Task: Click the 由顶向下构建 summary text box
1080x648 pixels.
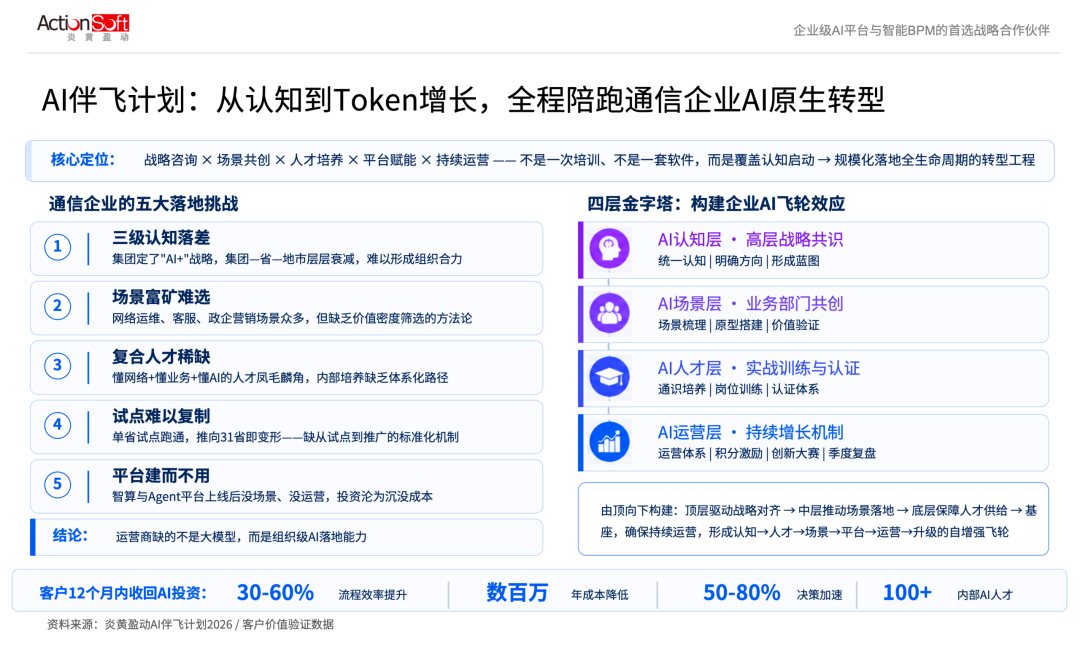Action: [x=813, y=519]
